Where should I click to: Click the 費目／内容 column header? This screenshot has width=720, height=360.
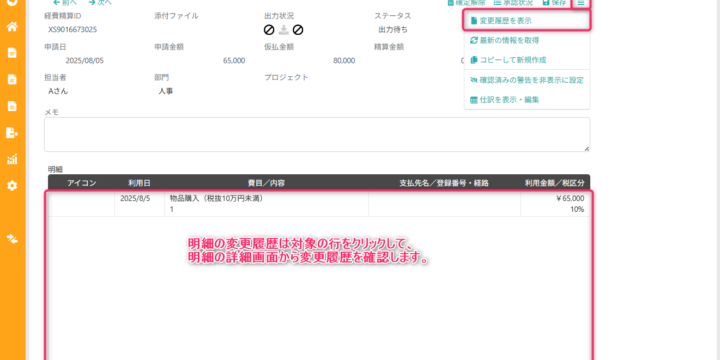(x=266, y=183)
